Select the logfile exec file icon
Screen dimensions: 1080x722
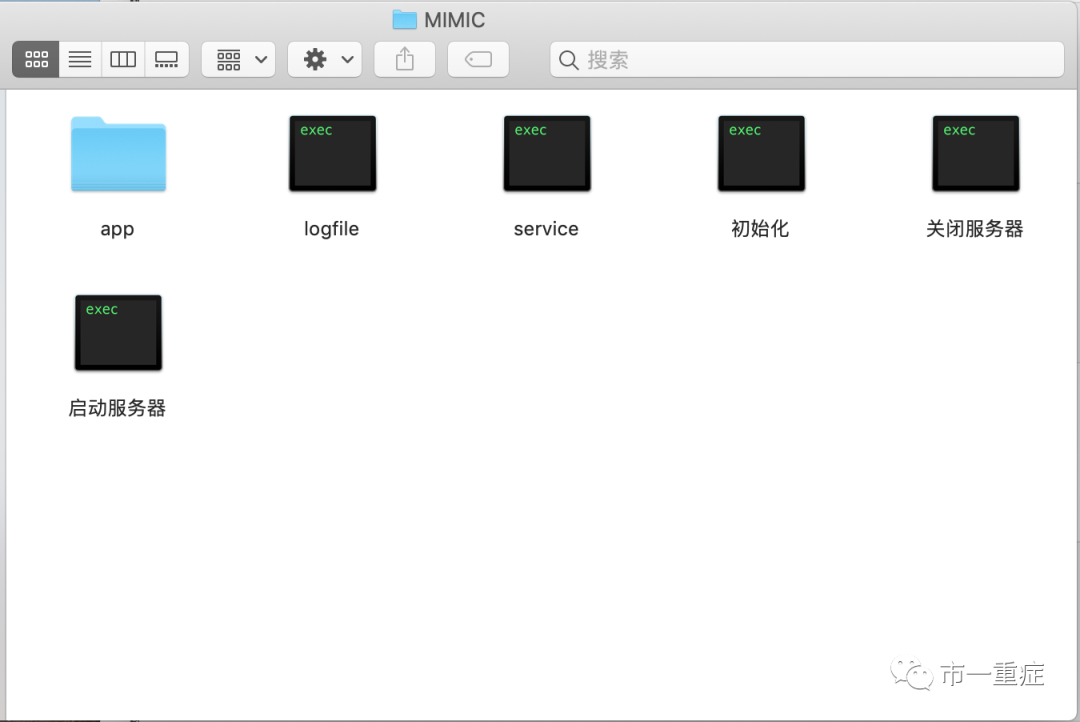tap(333, 154)
